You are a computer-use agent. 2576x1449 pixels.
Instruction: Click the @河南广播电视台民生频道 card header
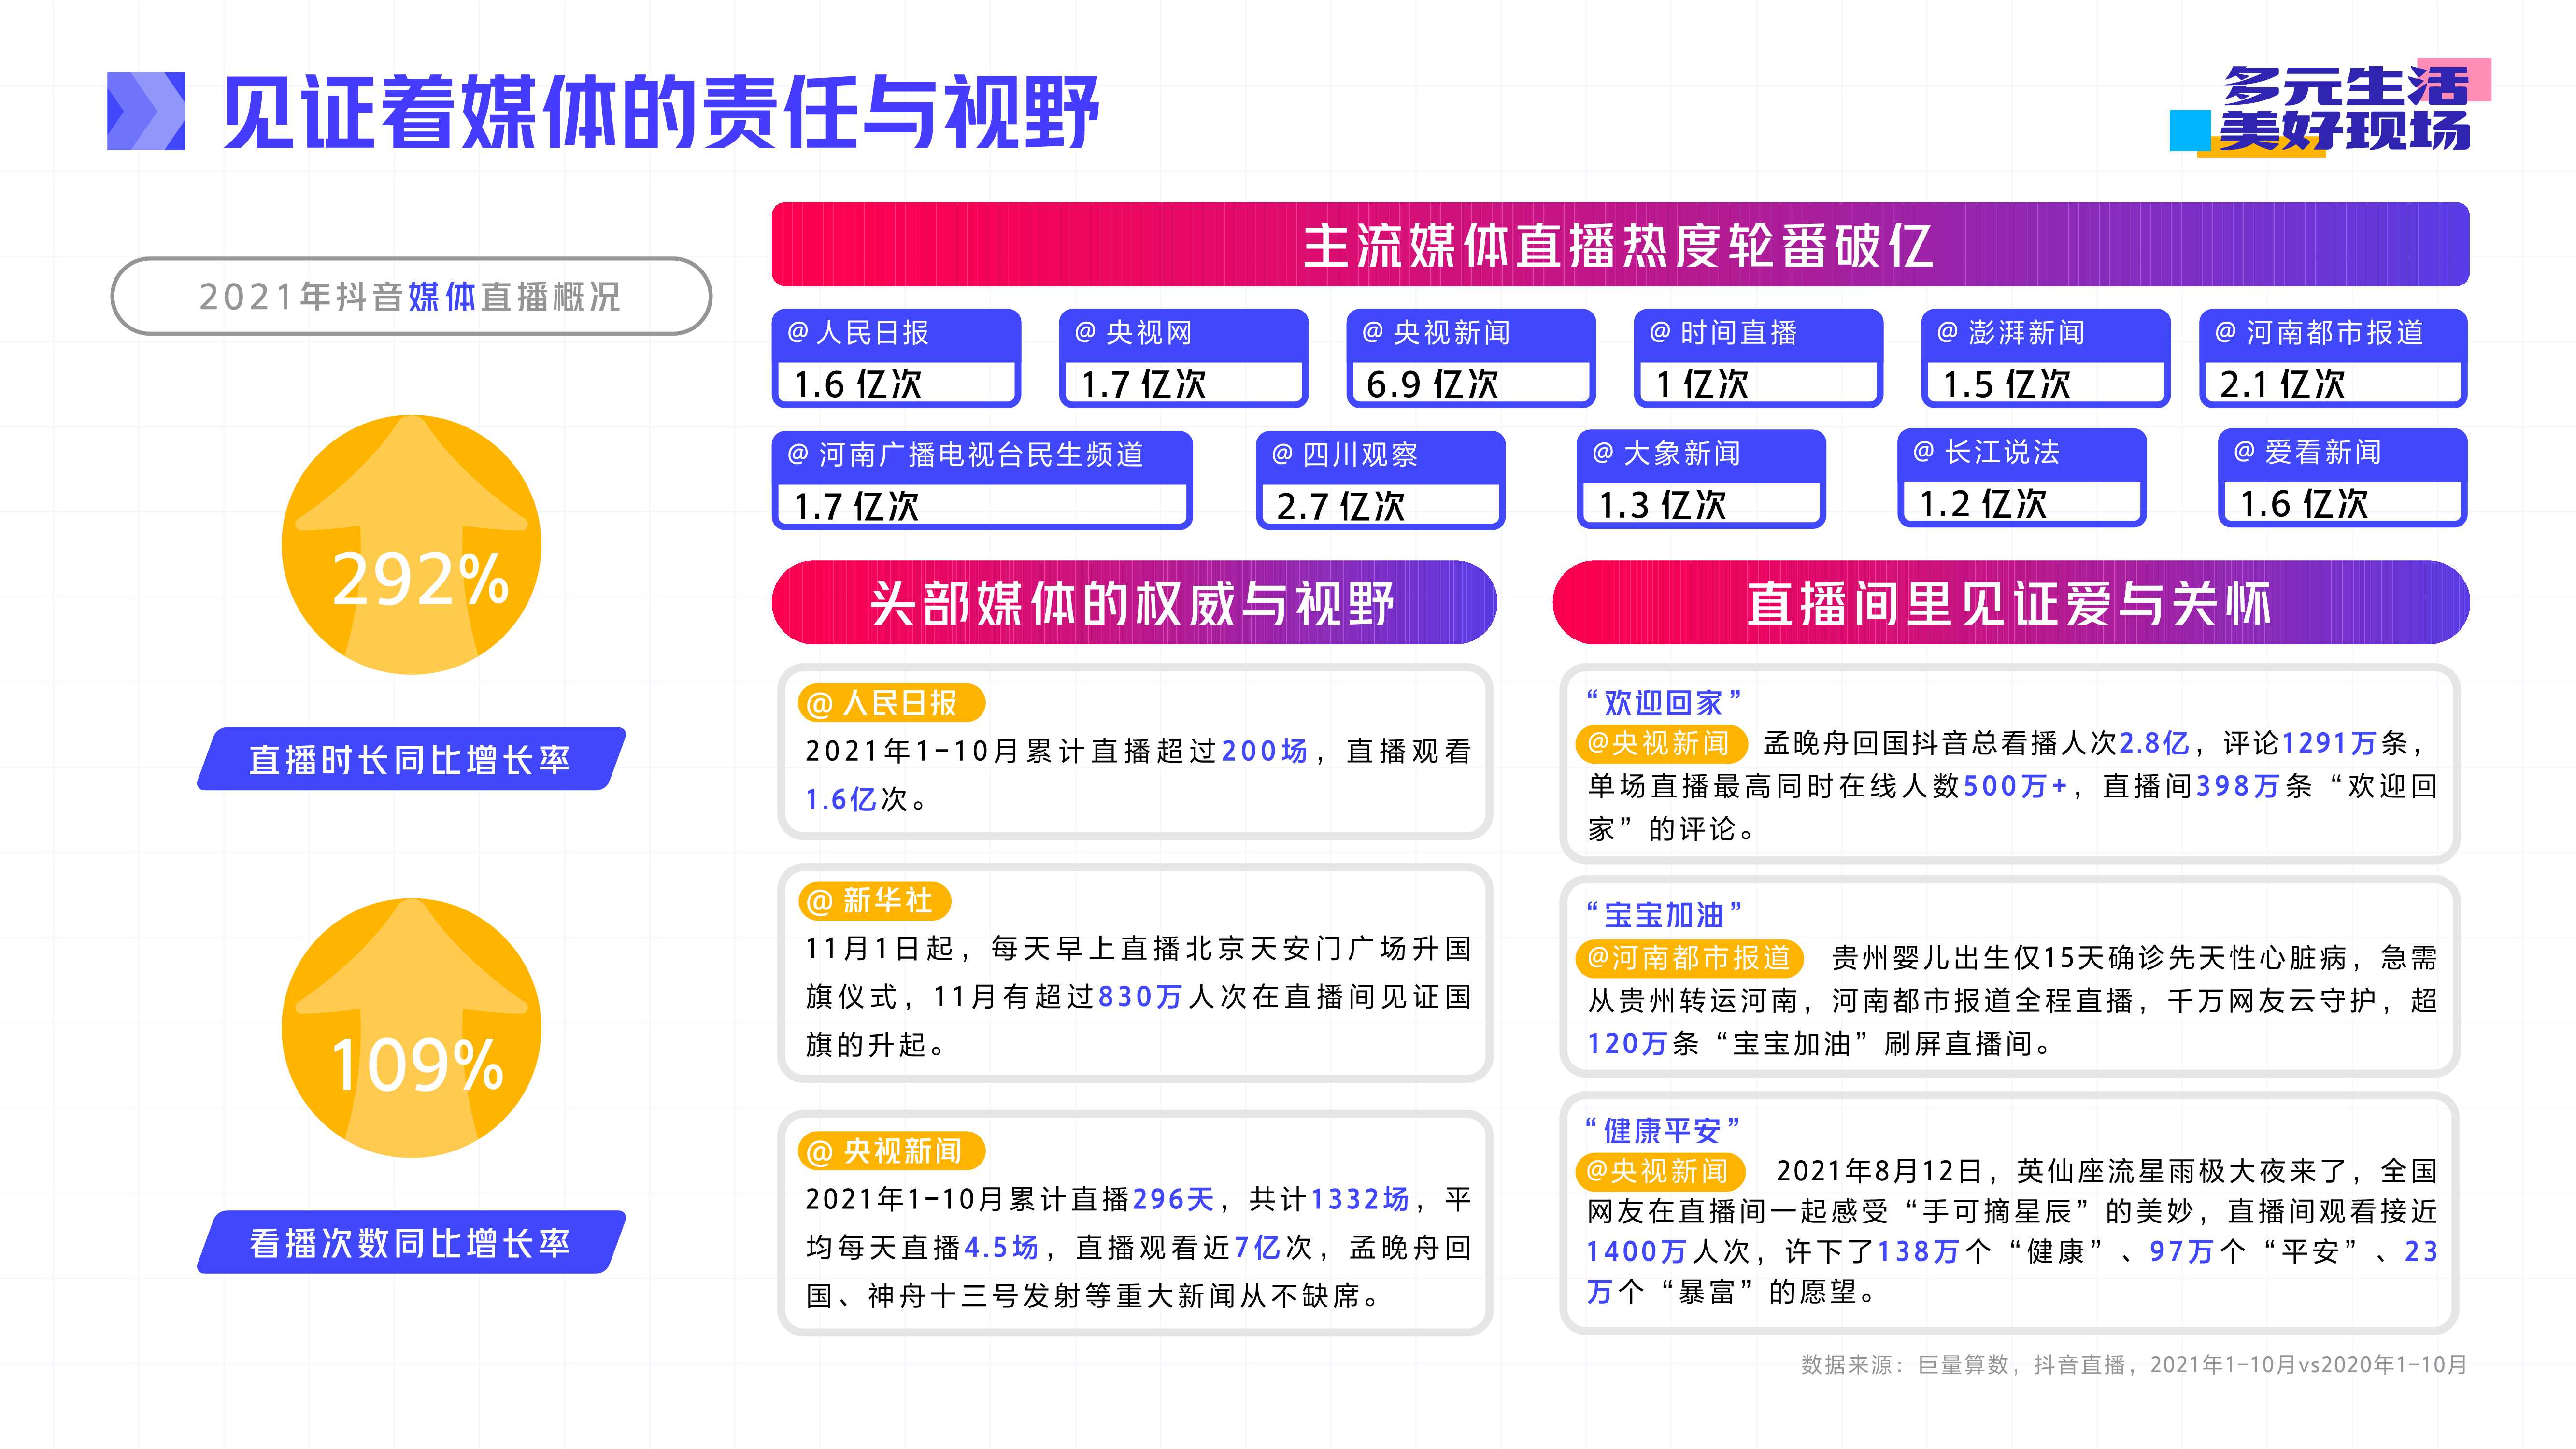982,456
